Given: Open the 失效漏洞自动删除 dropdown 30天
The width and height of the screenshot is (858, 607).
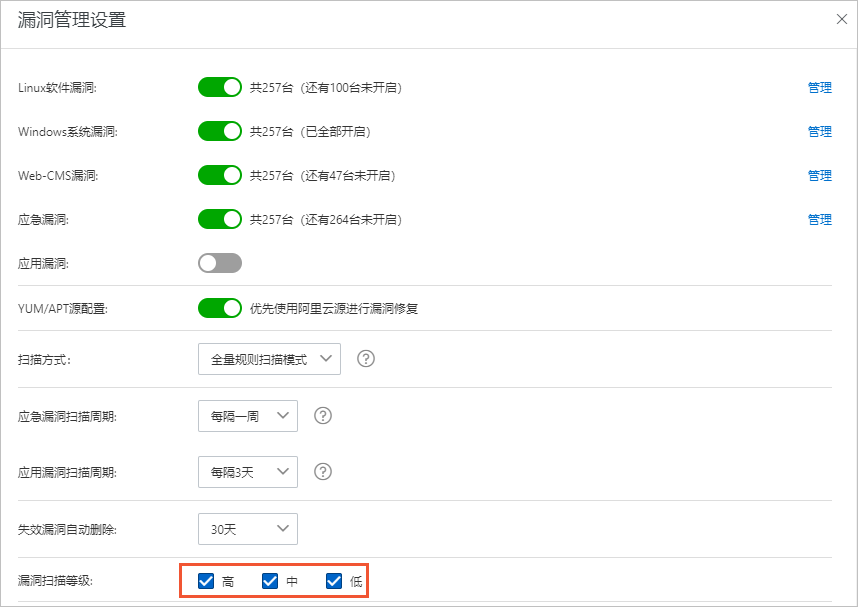Looking at the screenshot, I should [248, 529].
